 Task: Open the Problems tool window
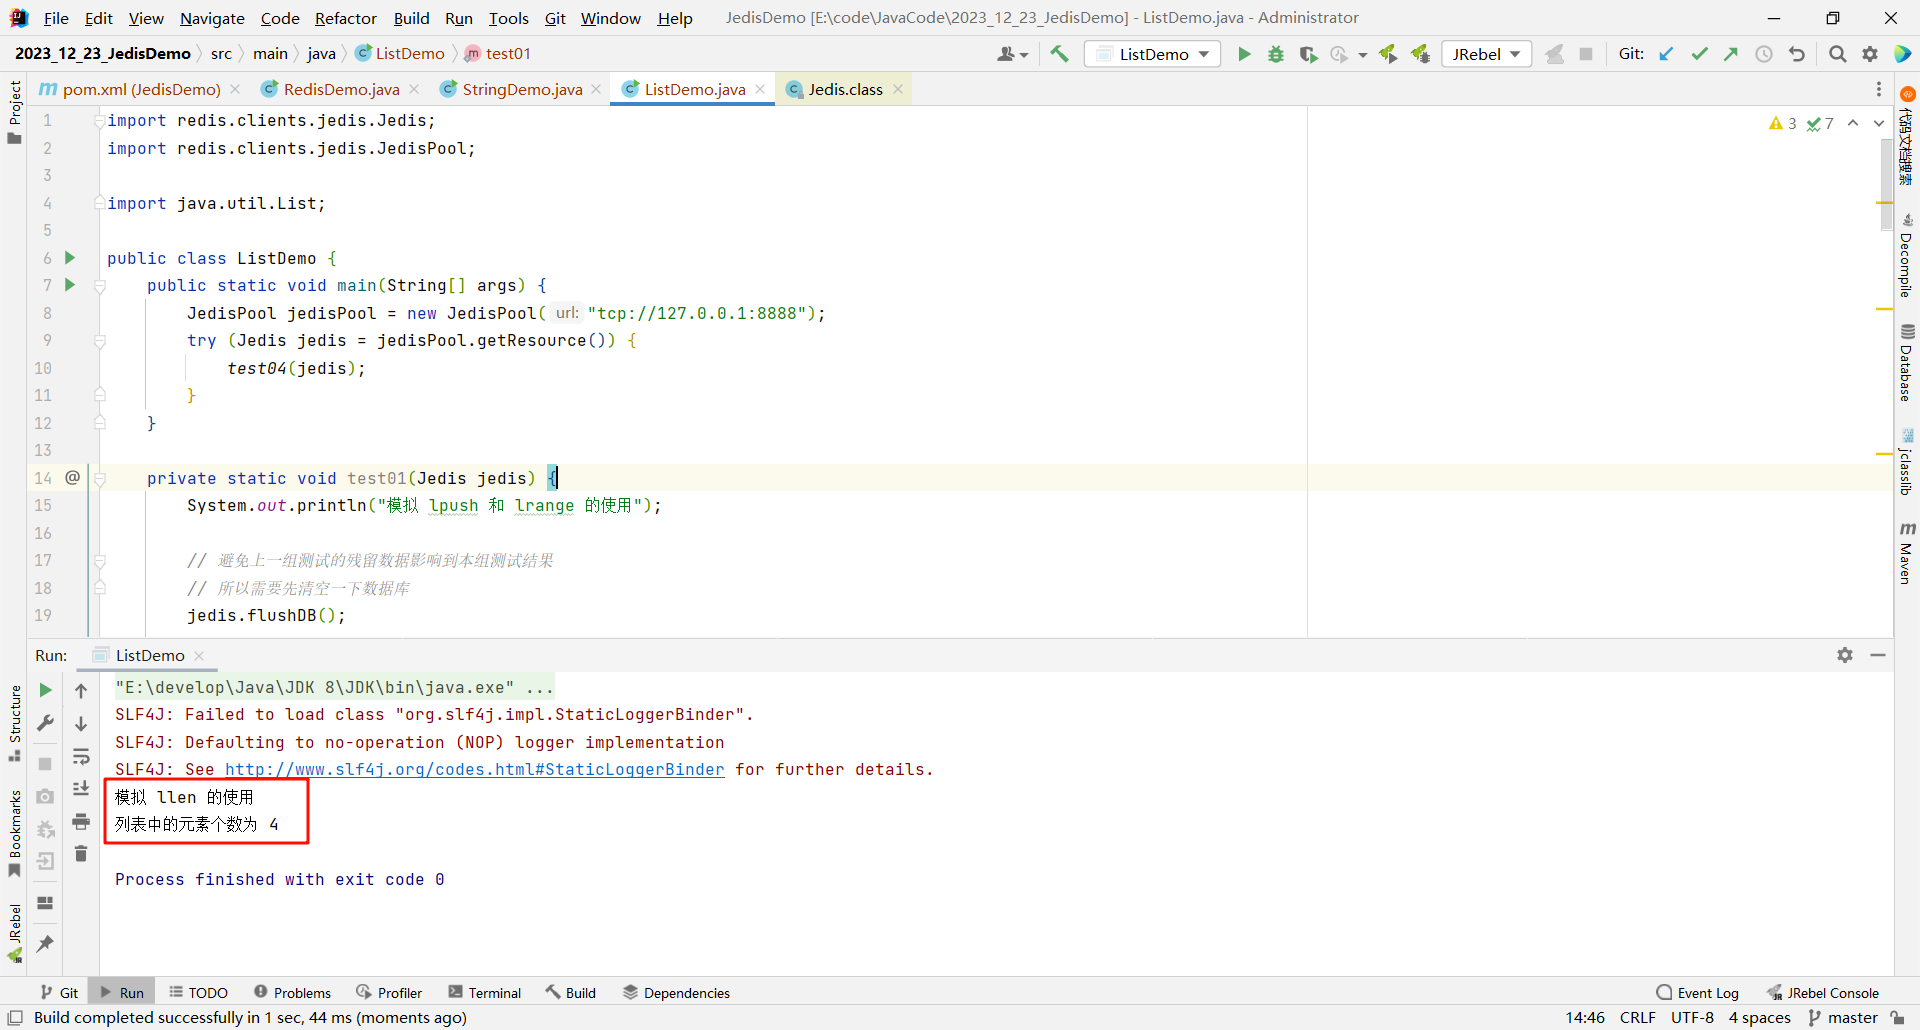(292, 993)
